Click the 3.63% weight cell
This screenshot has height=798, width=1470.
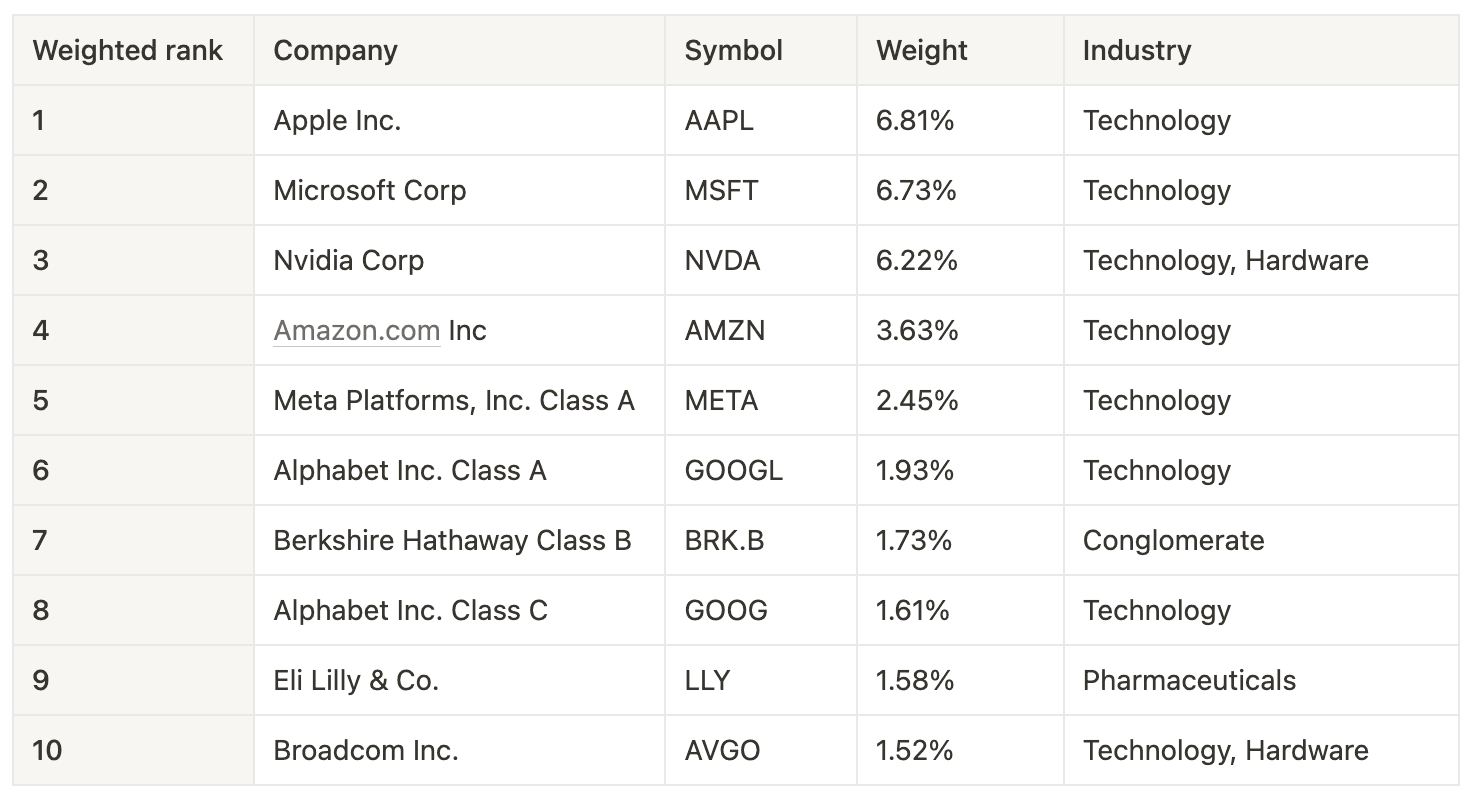pos(916,331)
